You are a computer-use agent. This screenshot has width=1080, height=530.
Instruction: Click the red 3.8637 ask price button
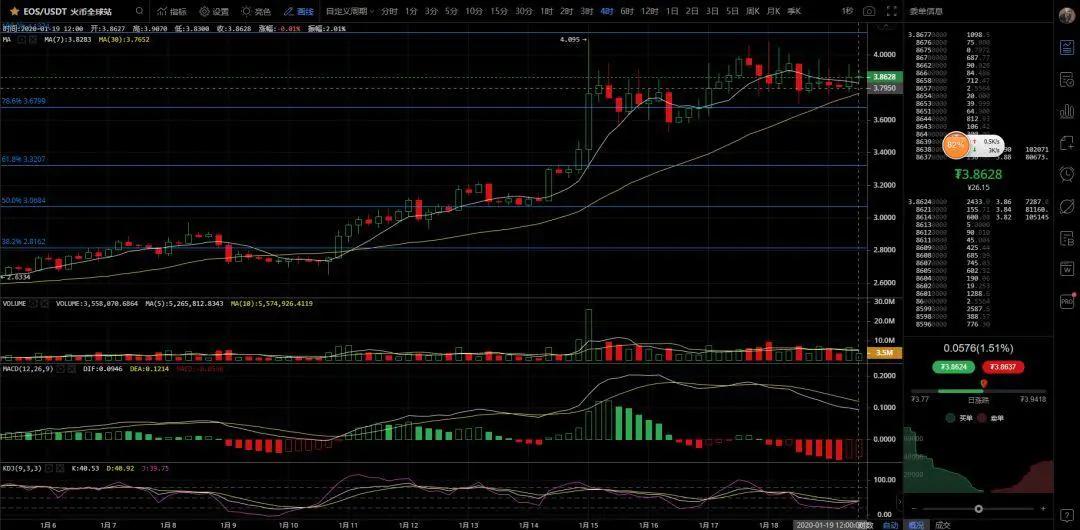1003,367
